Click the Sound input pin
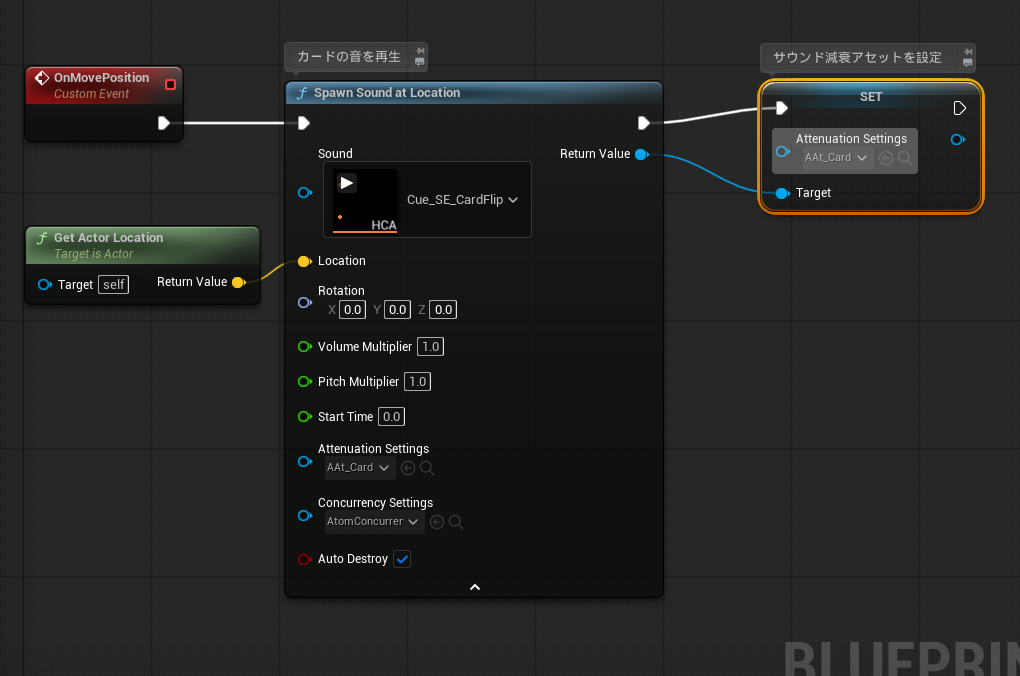This screenshot has height=676, width=1020. click(305, 193)
